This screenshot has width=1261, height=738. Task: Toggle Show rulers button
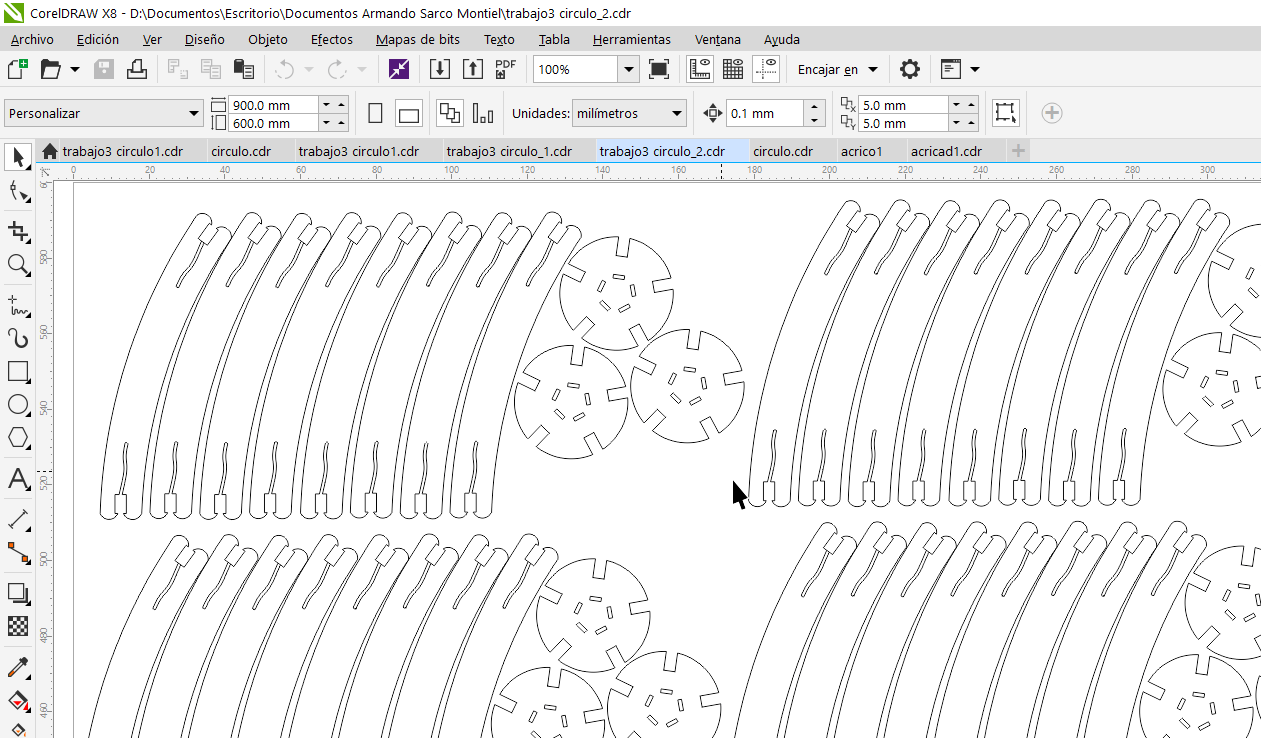pyautogui.click(x=700, y=69)
